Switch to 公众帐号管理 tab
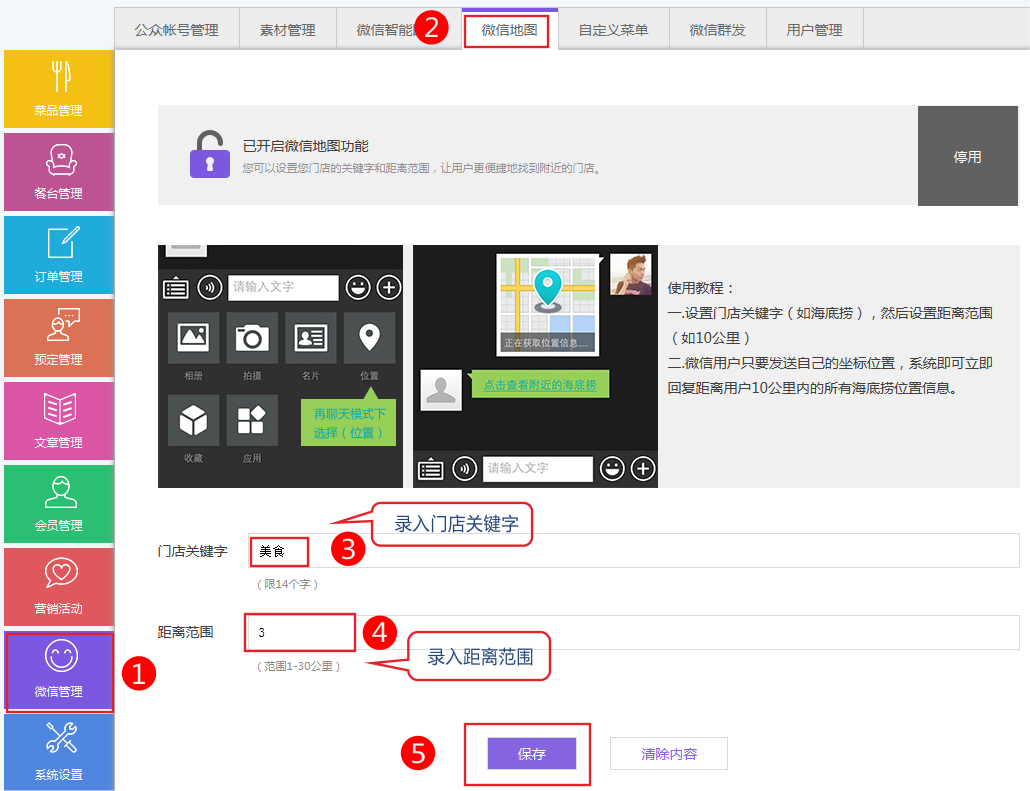Viewport: 1030px width, 791px height. [176, 30]
